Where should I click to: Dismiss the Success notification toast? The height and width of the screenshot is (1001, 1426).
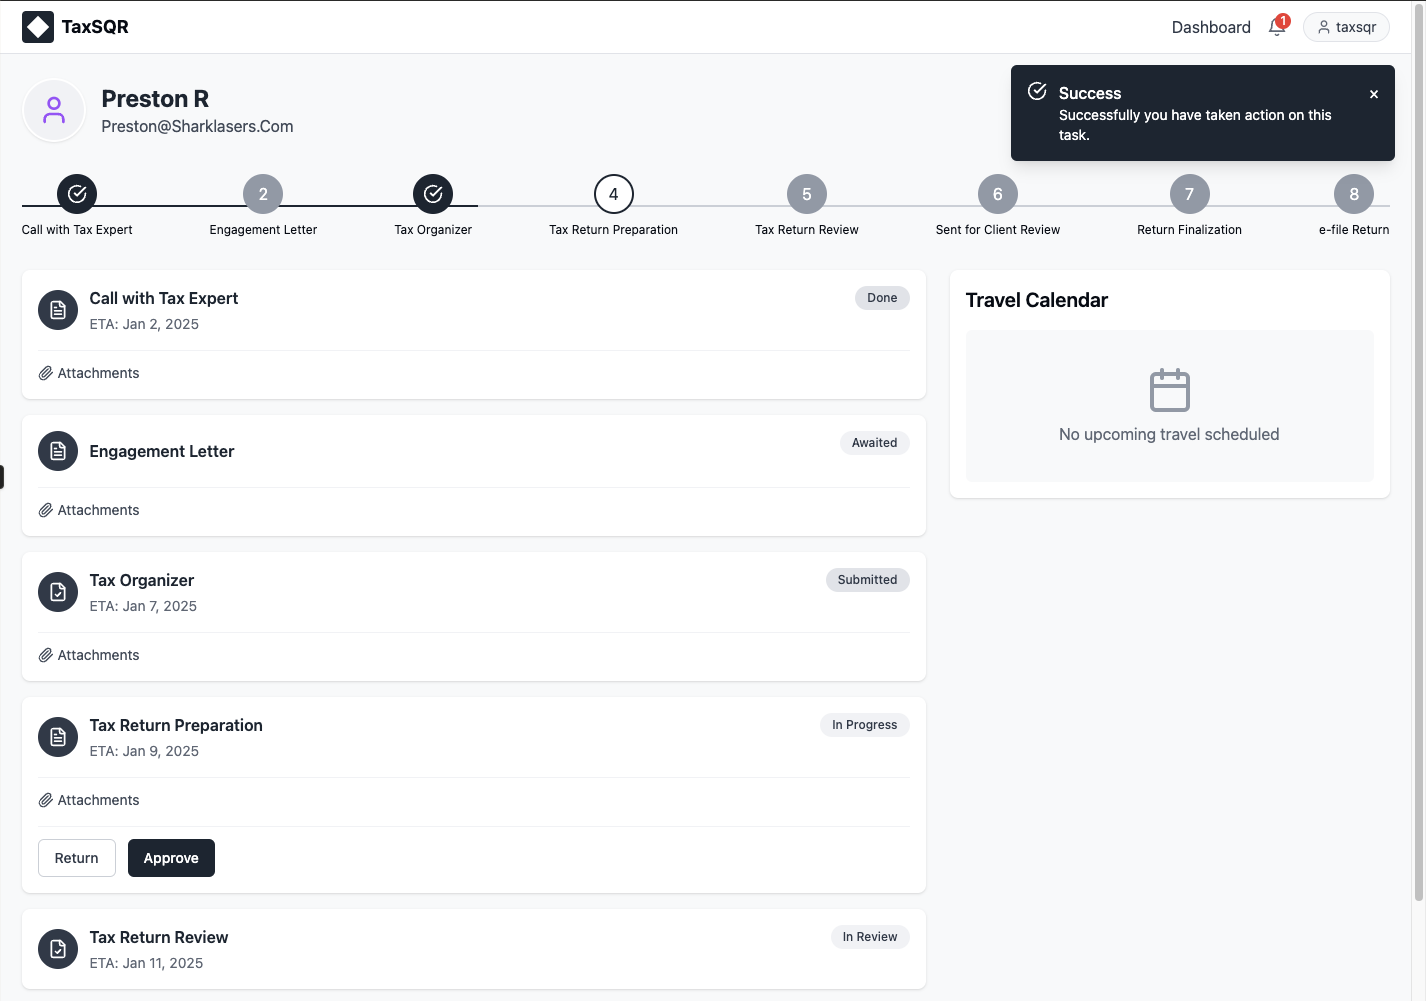tap(1373, 94)
